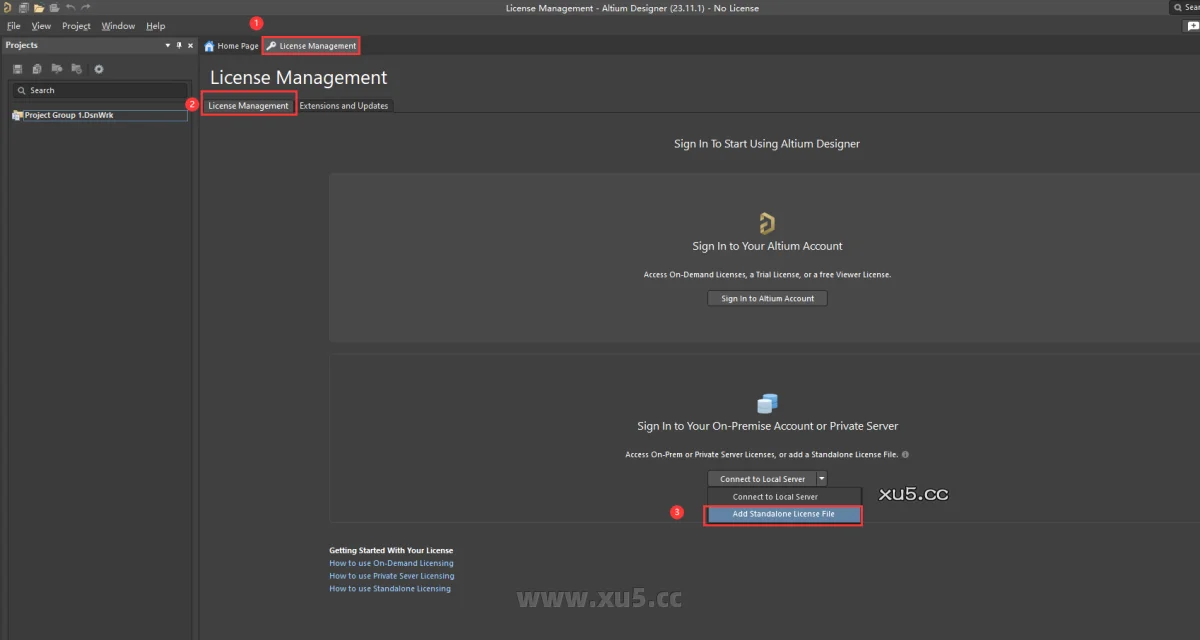
Task: Click the Undo arrow in title bar
Action: coord(70,8)
